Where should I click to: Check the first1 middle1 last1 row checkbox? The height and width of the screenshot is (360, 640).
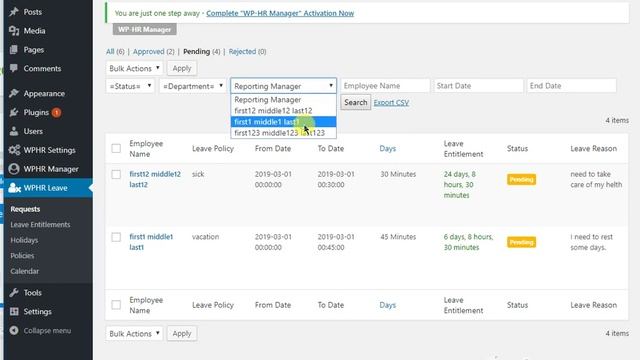pyautogui.click(x=116, y=237)
